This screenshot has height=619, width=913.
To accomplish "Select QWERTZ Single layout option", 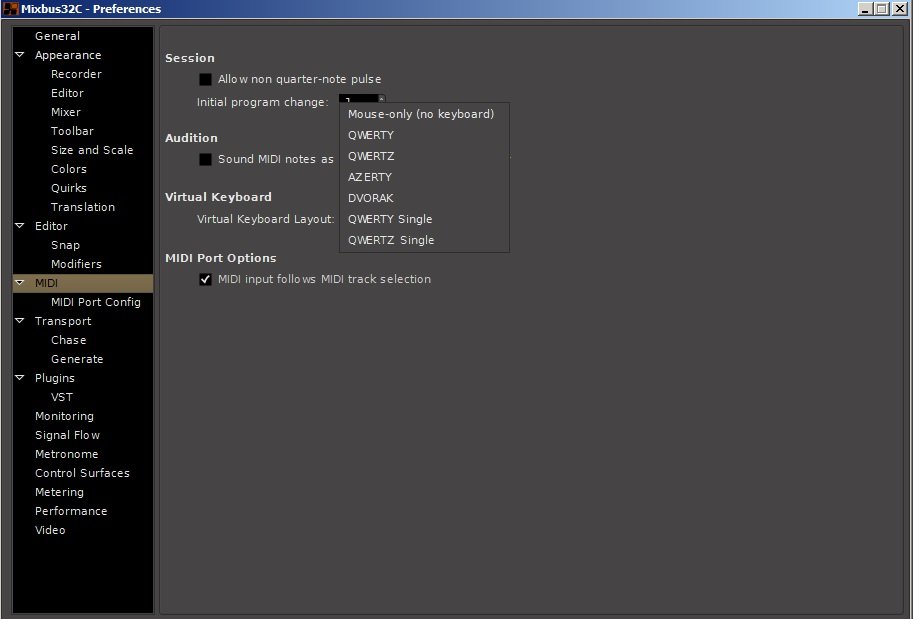I will click(x=424, y=240).
